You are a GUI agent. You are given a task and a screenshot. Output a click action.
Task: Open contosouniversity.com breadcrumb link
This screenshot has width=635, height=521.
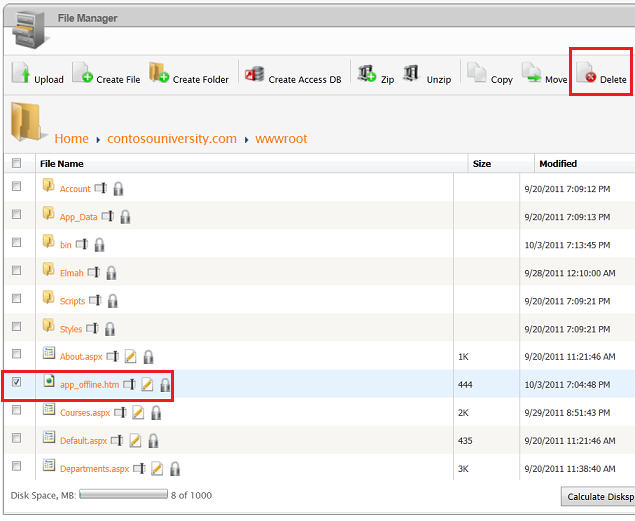pyautogui.click(x=171, y=139)
